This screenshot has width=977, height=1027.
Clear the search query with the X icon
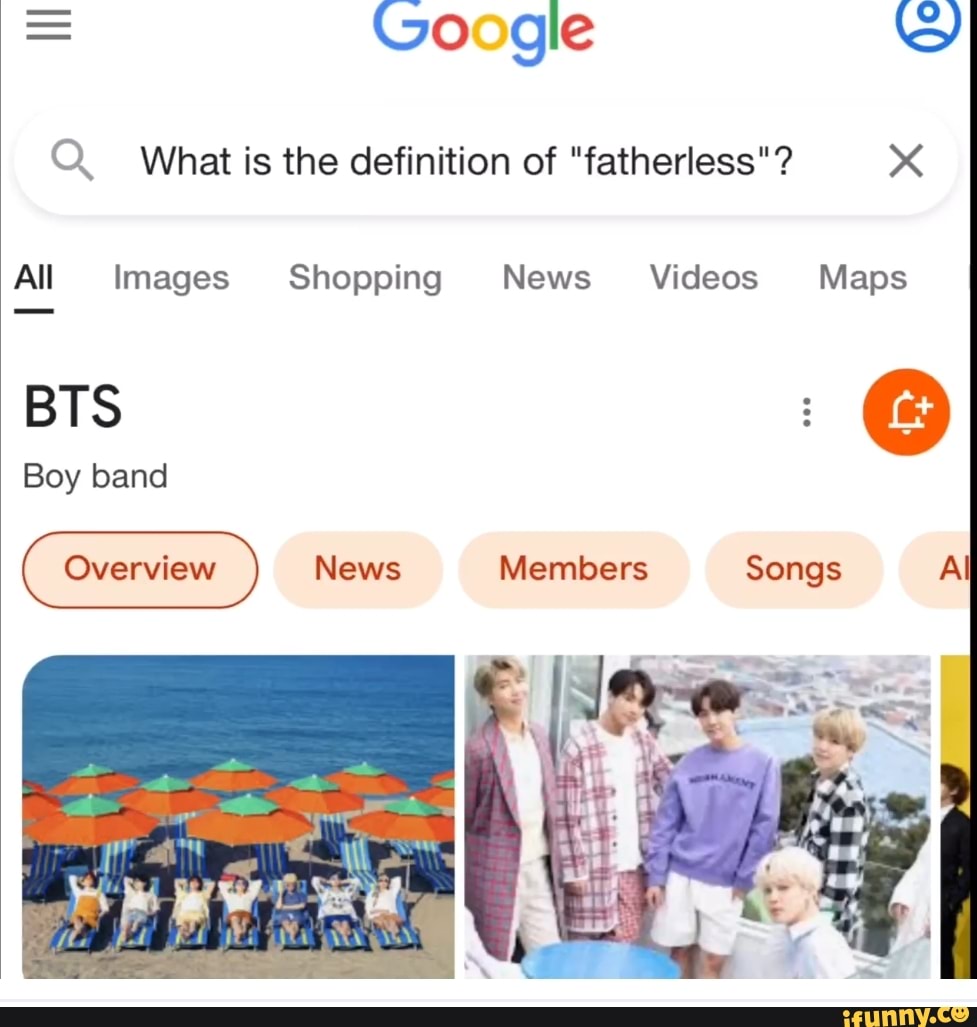pos(906,160)
